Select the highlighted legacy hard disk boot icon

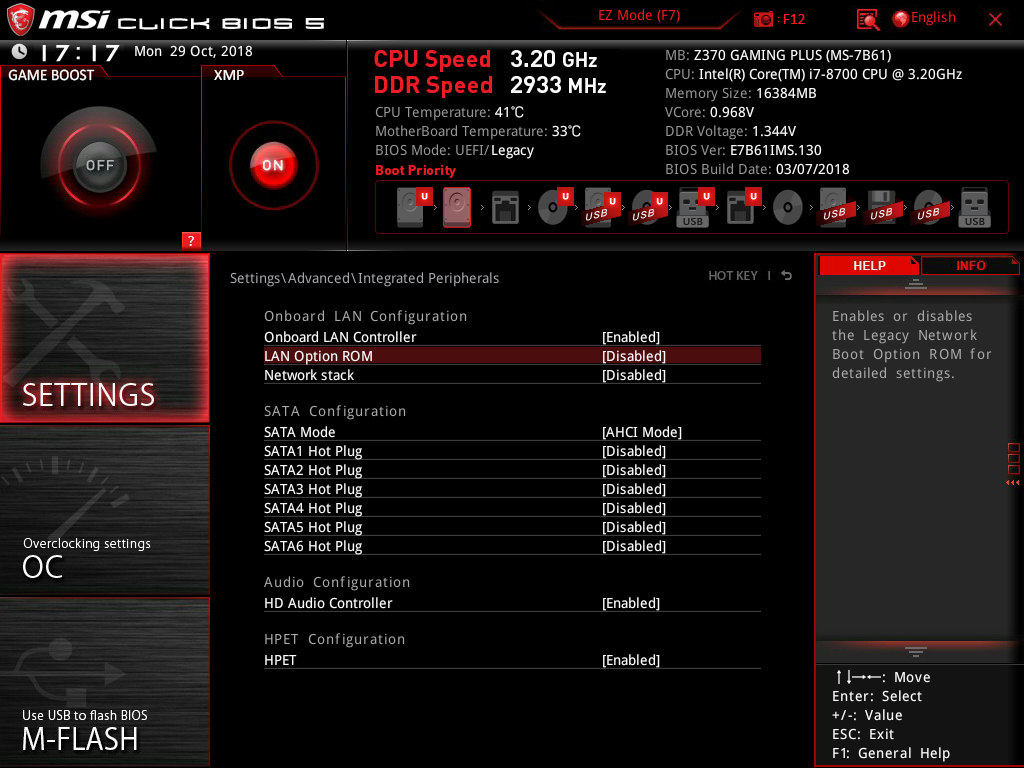[457, 208]
